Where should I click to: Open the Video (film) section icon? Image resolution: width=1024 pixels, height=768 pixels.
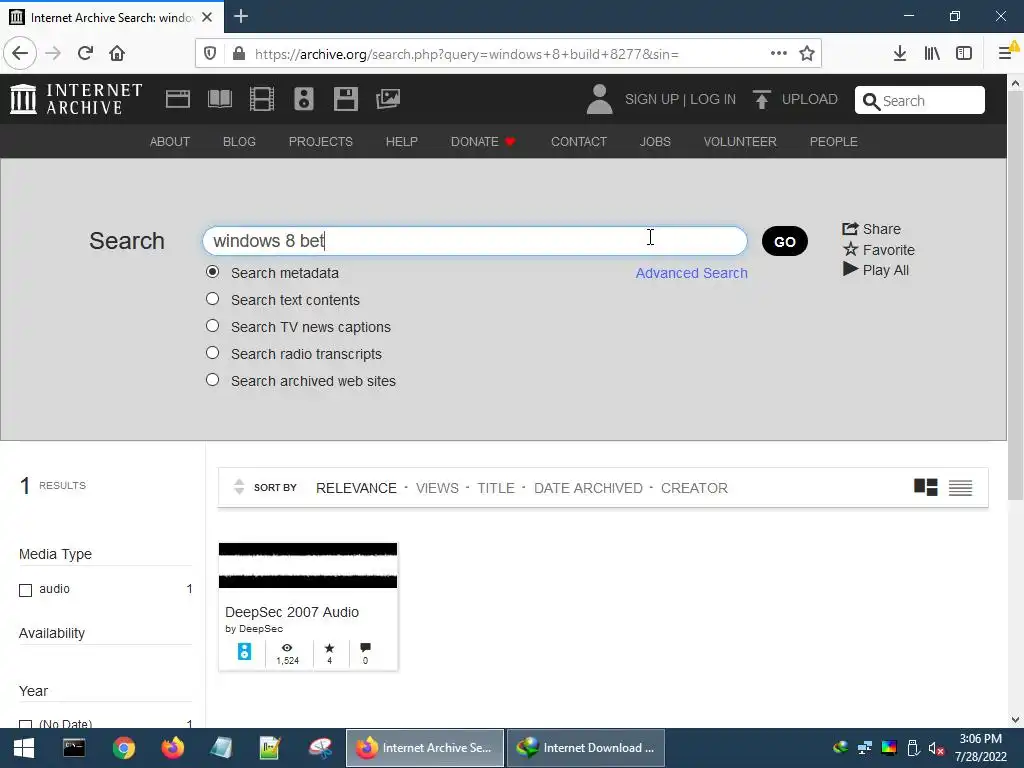click(262, 99)
